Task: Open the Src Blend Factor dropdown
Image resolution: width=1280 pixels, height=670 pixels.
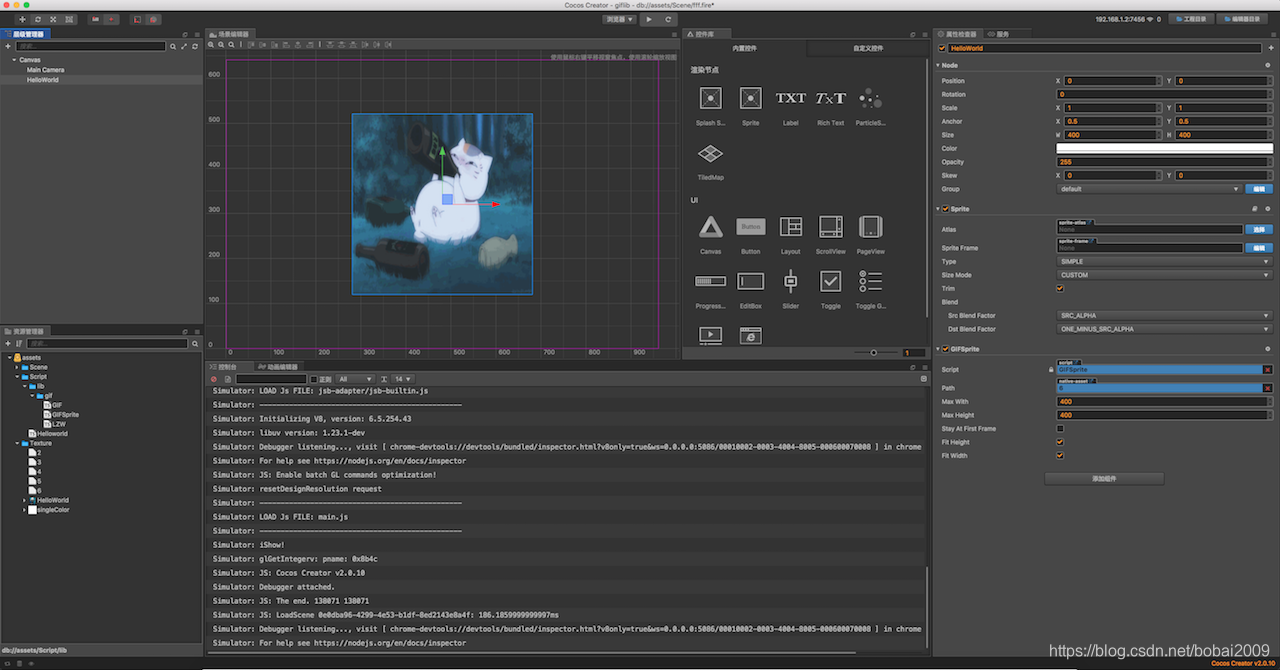Action: (1165, 315)
